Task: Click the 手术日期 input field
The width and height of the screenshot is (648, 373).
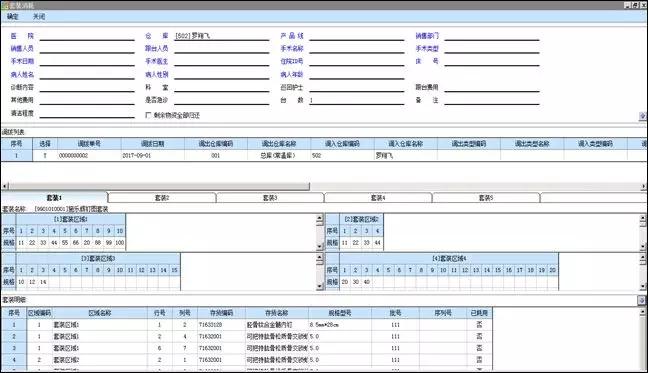Action: [x=87, y=61]
